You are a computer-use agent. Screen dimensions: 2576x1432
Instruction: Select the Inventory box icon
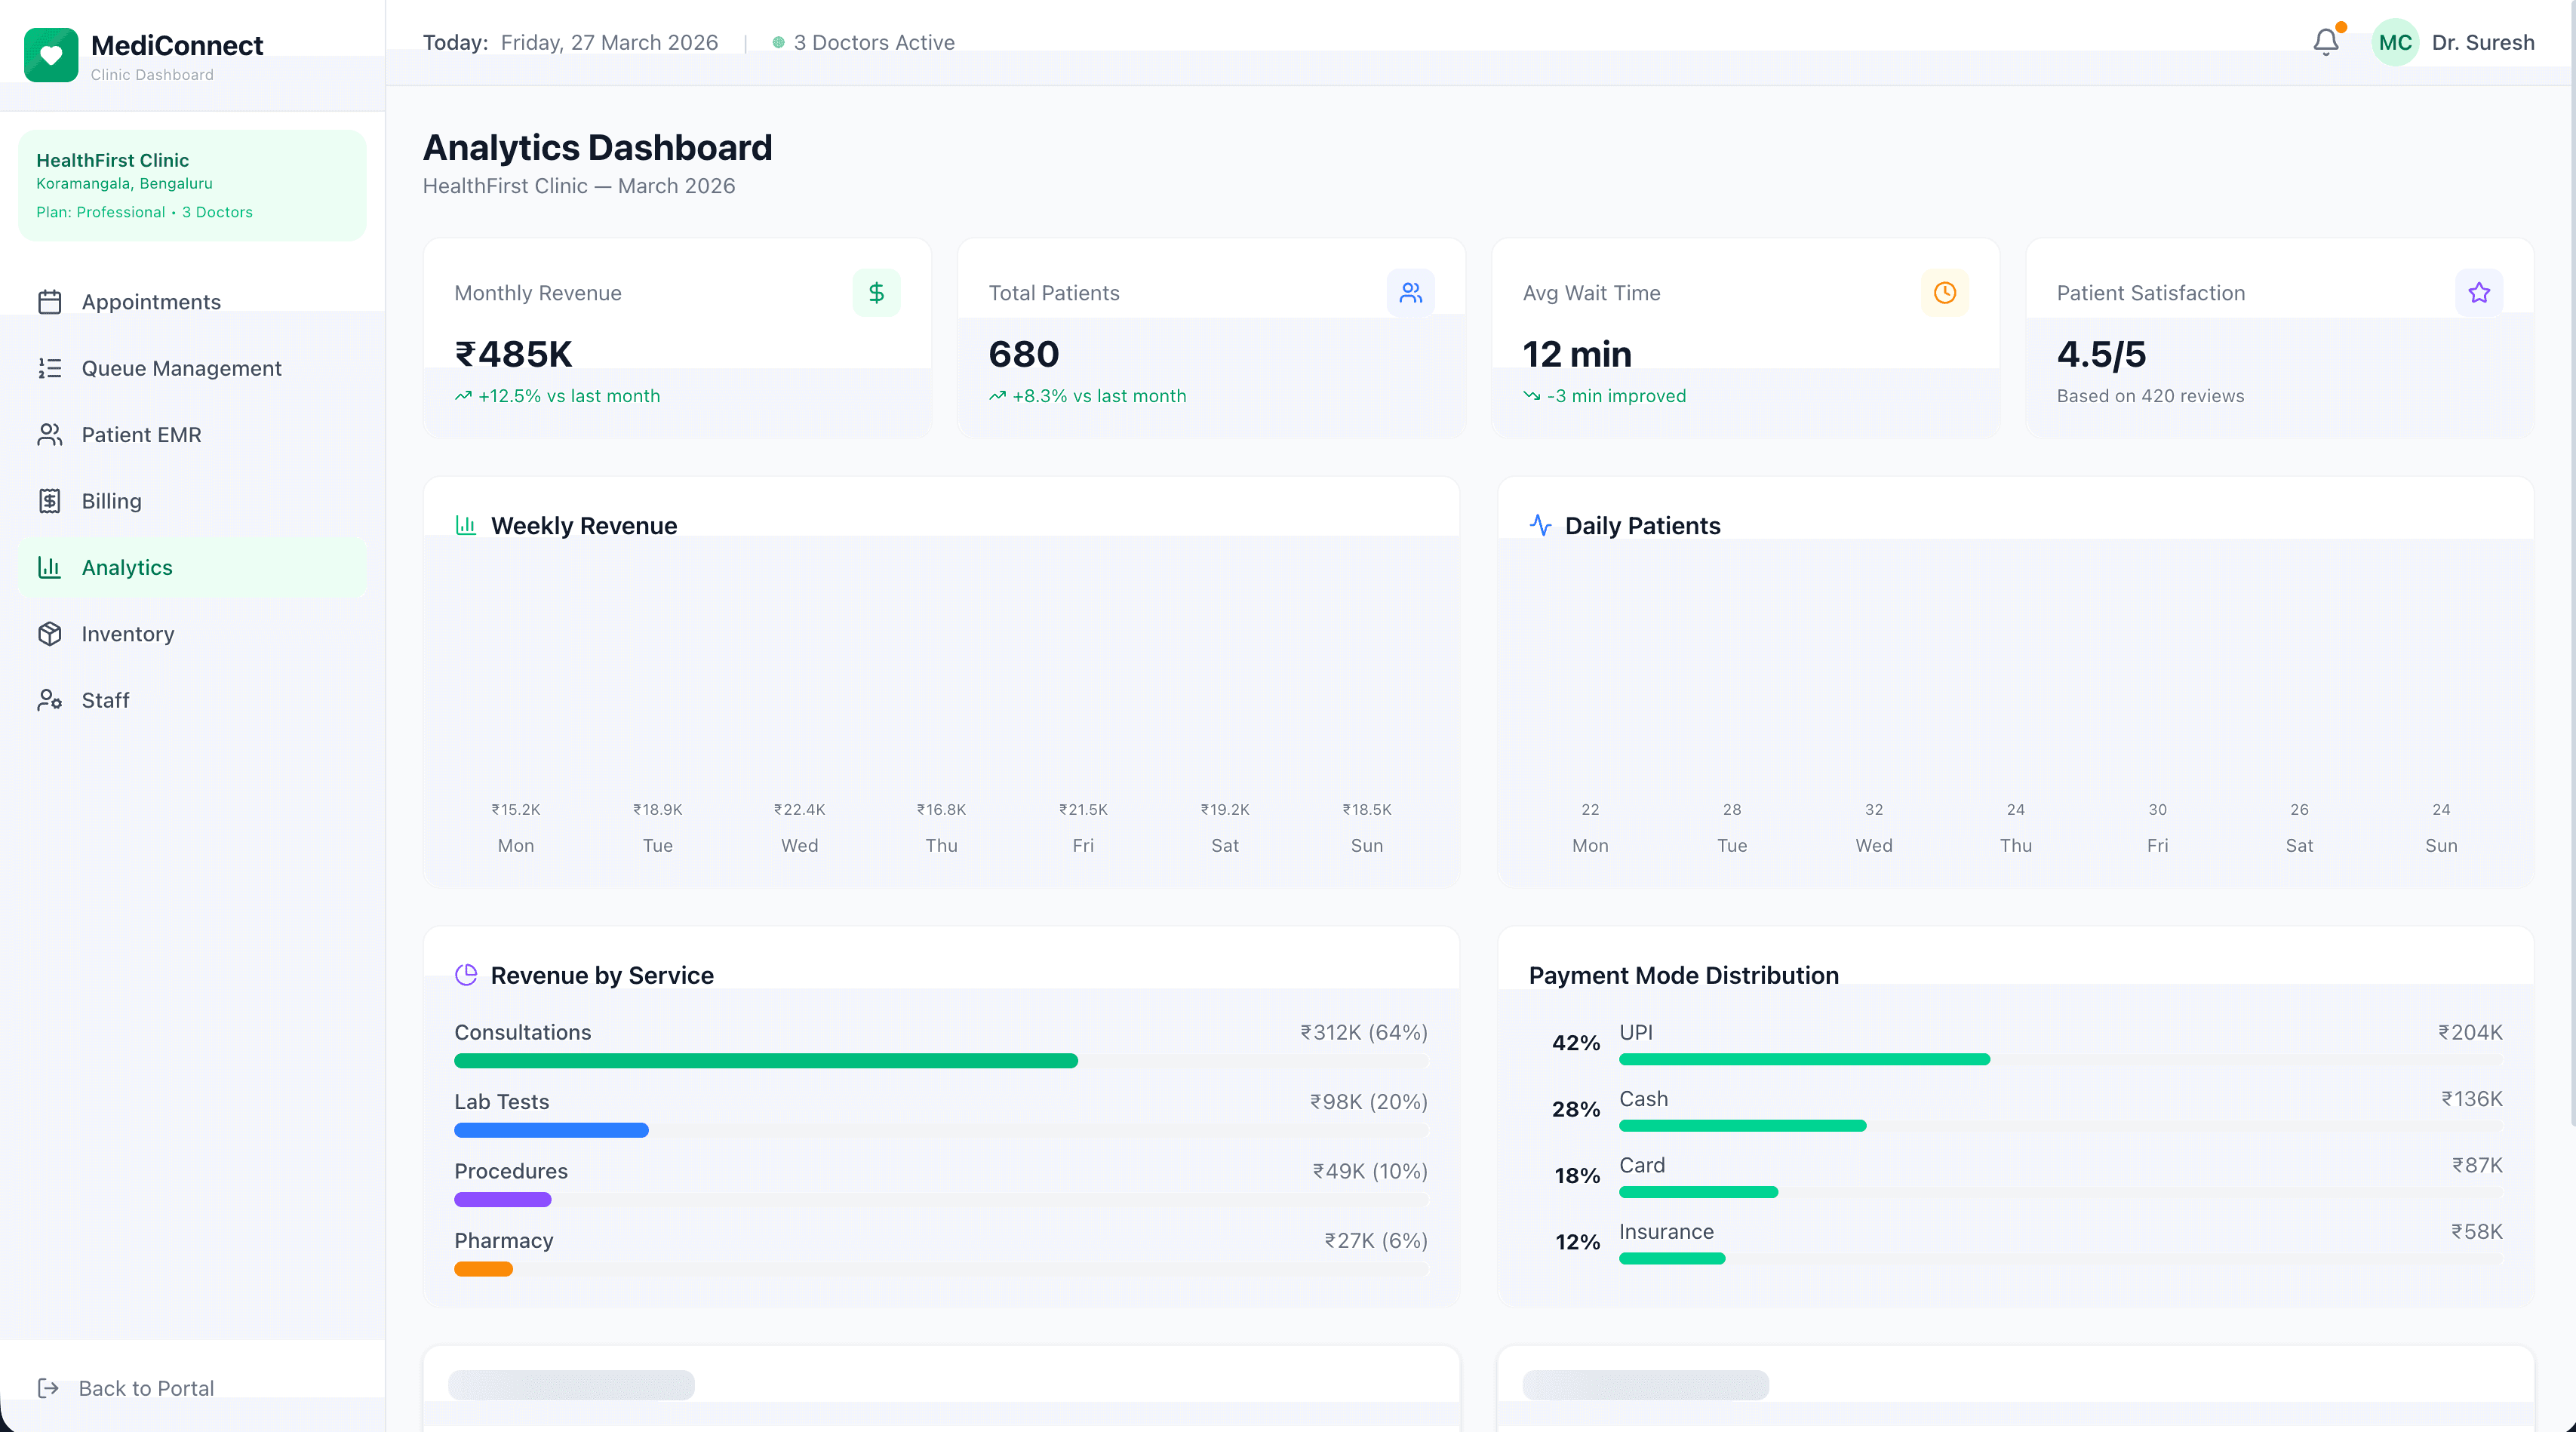pos(51,633)
